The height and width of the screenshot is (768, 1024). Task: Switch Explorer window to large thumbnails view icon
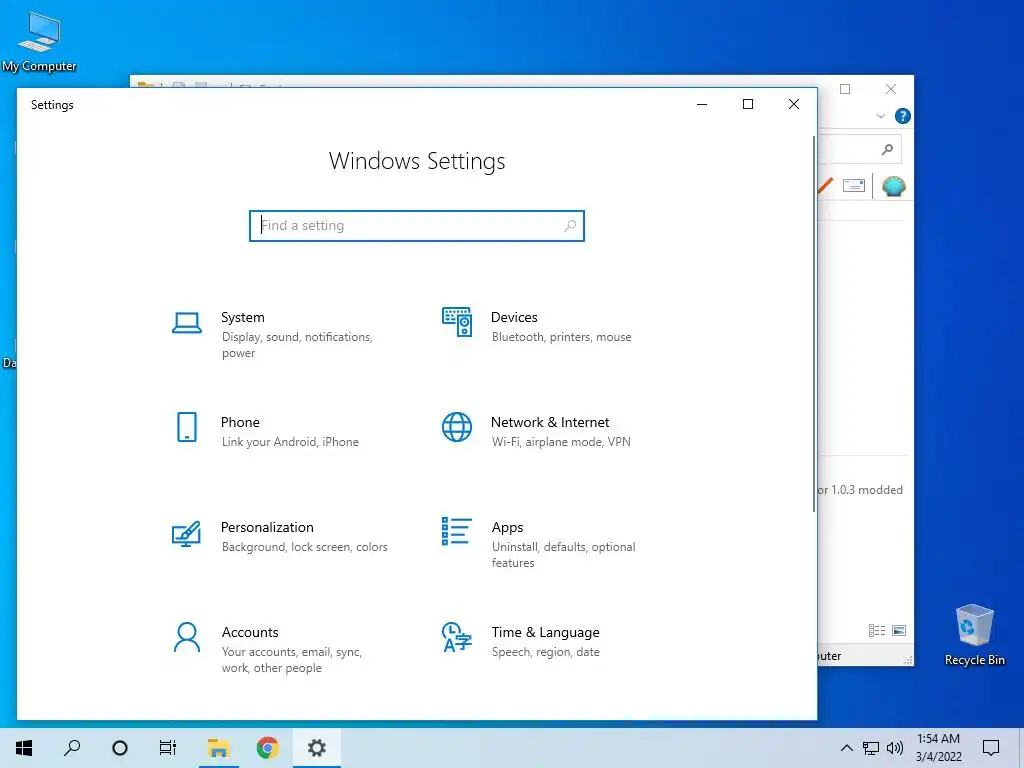coord(899,630)
